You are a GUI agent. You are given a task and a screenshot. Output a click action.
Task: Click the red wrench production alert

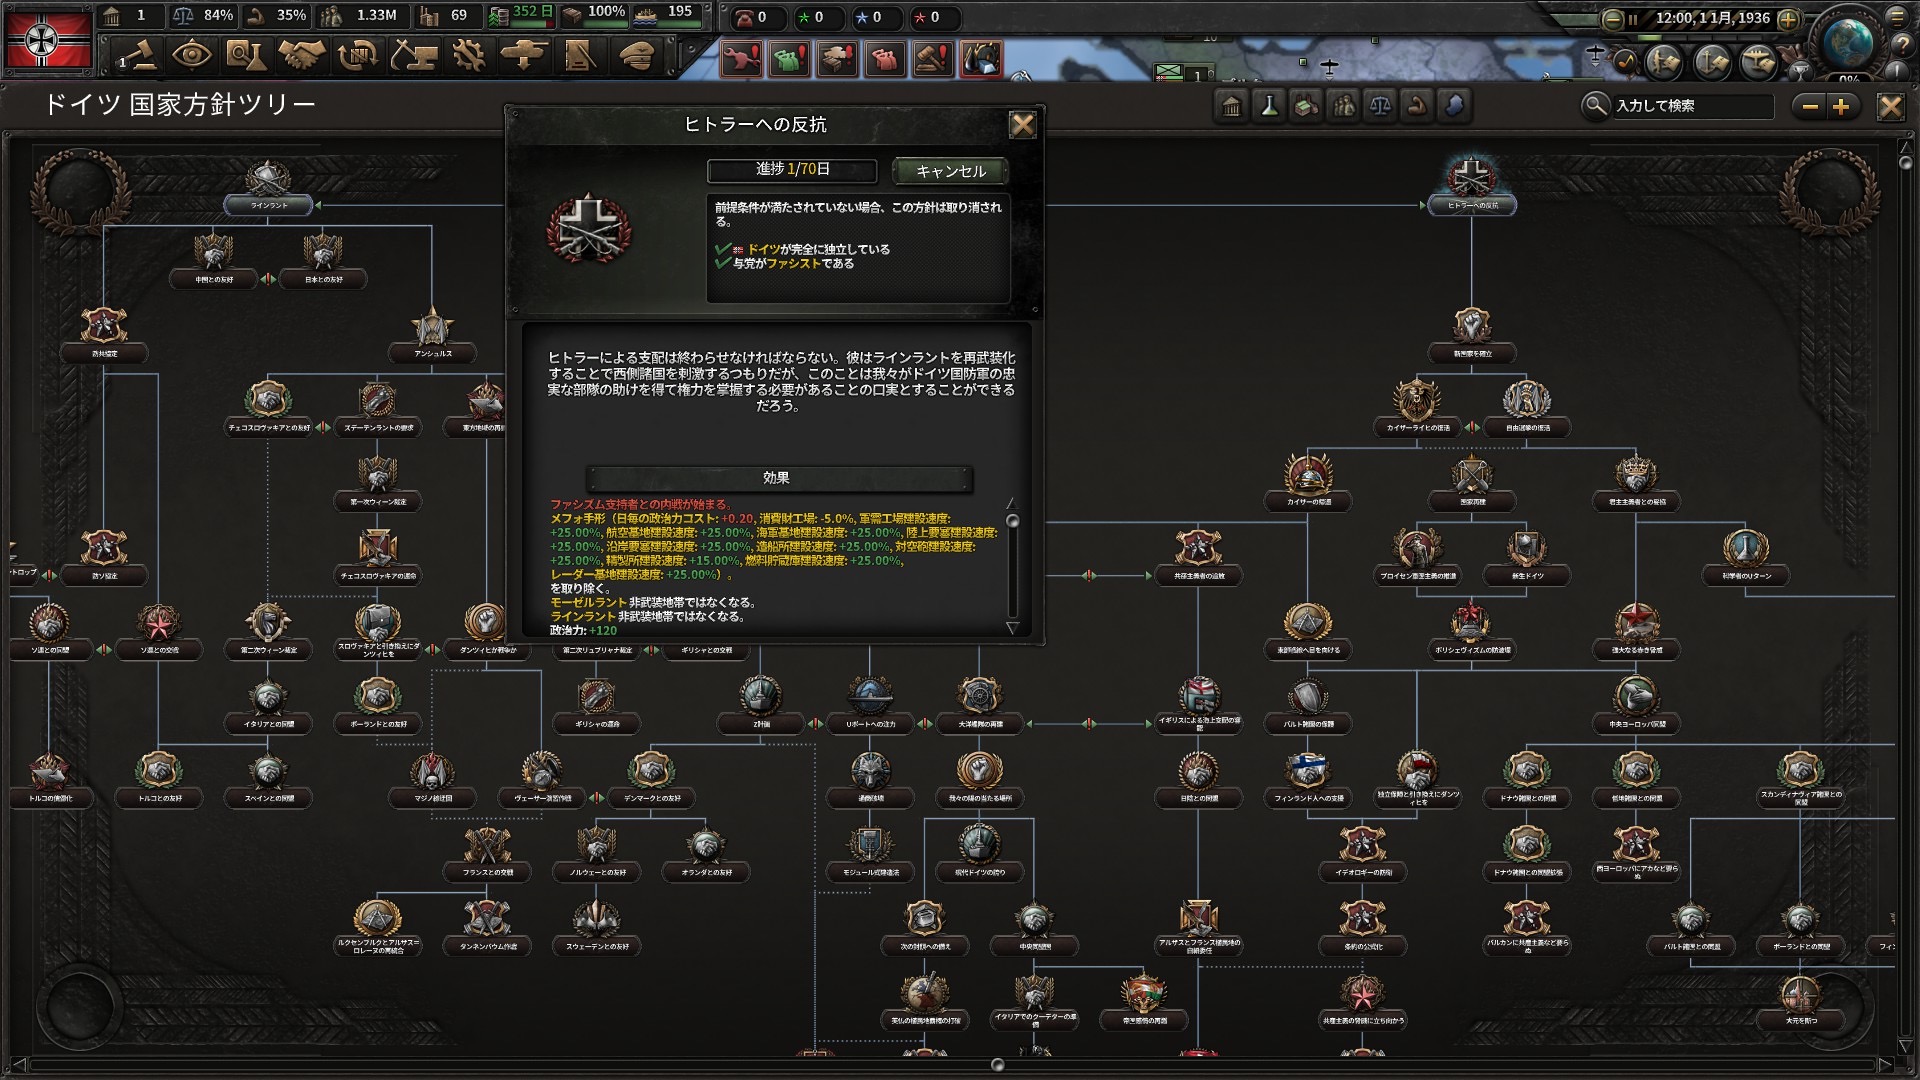(741, 60)
